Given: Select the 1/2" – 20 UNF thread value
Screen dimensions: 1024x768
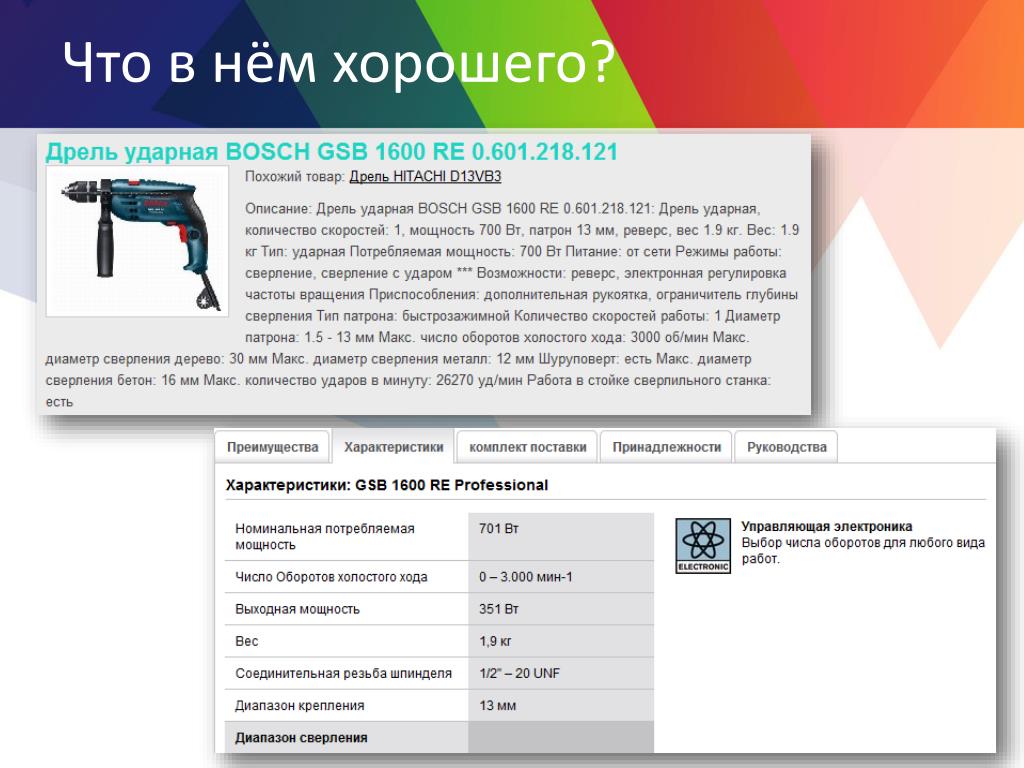Looking at the screenshot, I should coord(519,673).
